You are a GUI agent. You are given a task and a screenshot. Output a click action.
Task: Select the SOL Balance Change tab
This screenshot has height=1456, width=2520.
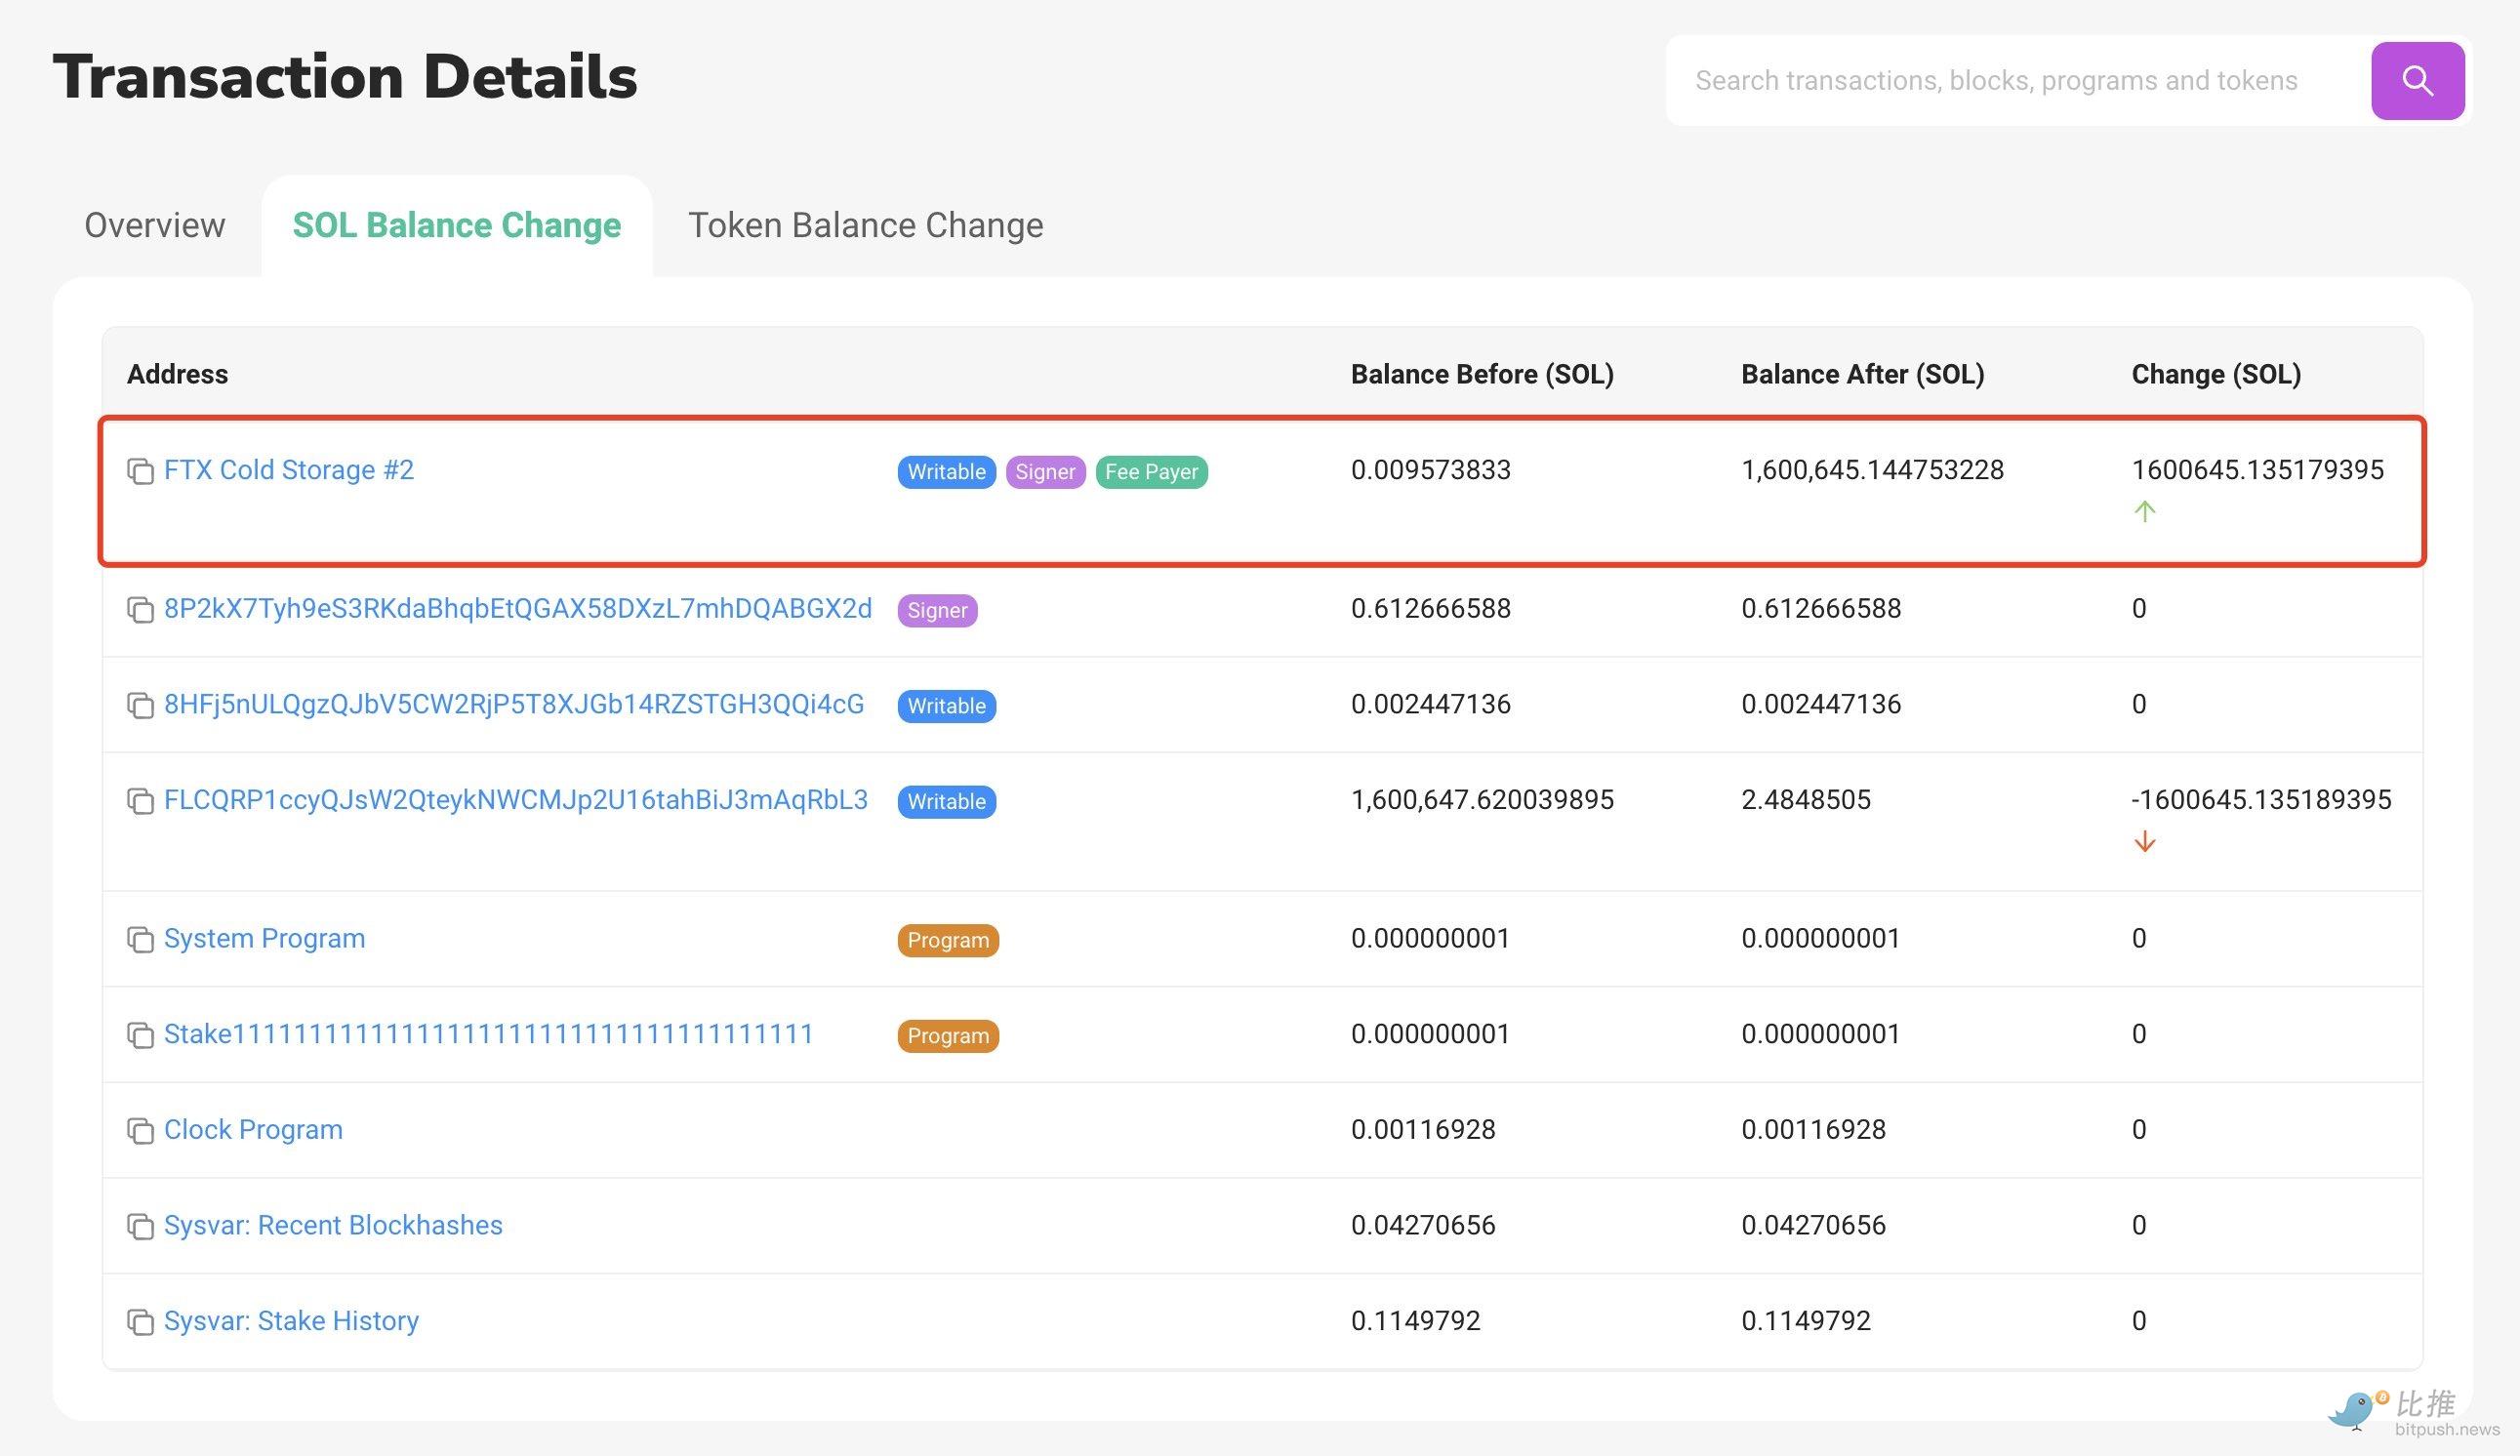click(x=456, y=225)
